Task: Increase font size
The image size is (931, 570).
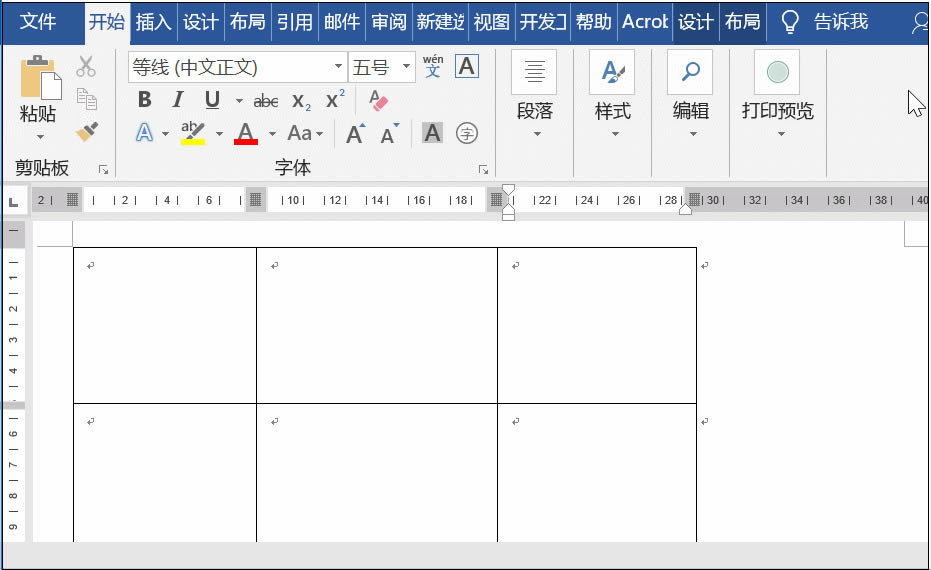Action: point(356,134)
